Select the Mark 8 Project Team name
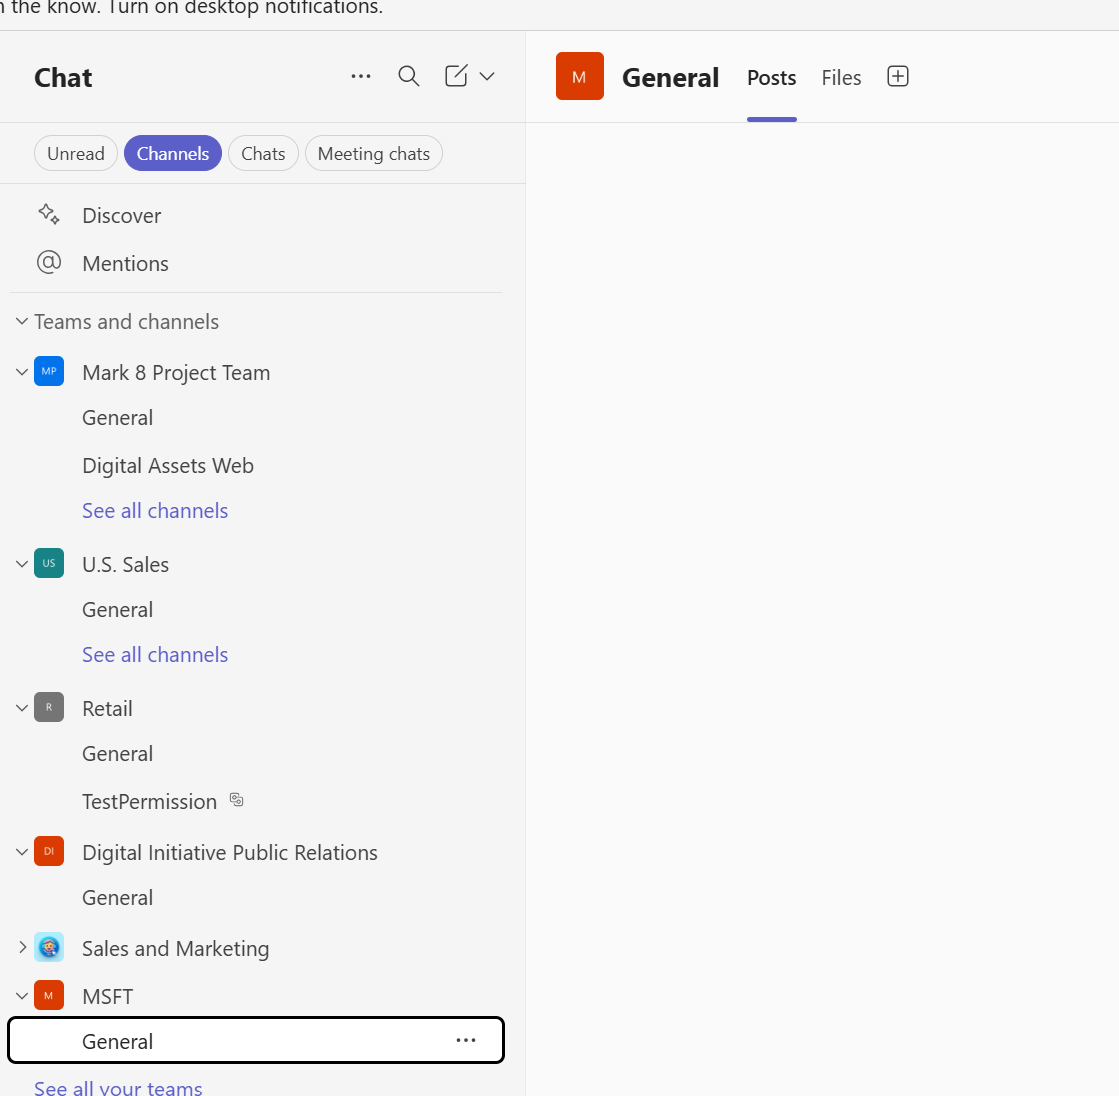Screen dimensions: 1119x1096 coord(176,372)
